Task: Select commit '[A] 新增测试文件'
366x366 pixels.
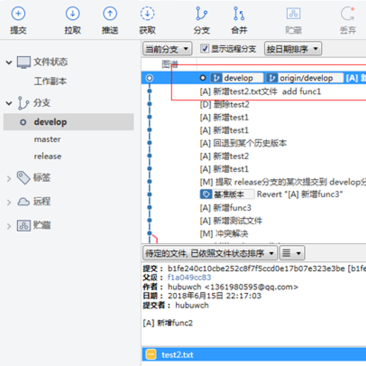Action: click(231, 221)
